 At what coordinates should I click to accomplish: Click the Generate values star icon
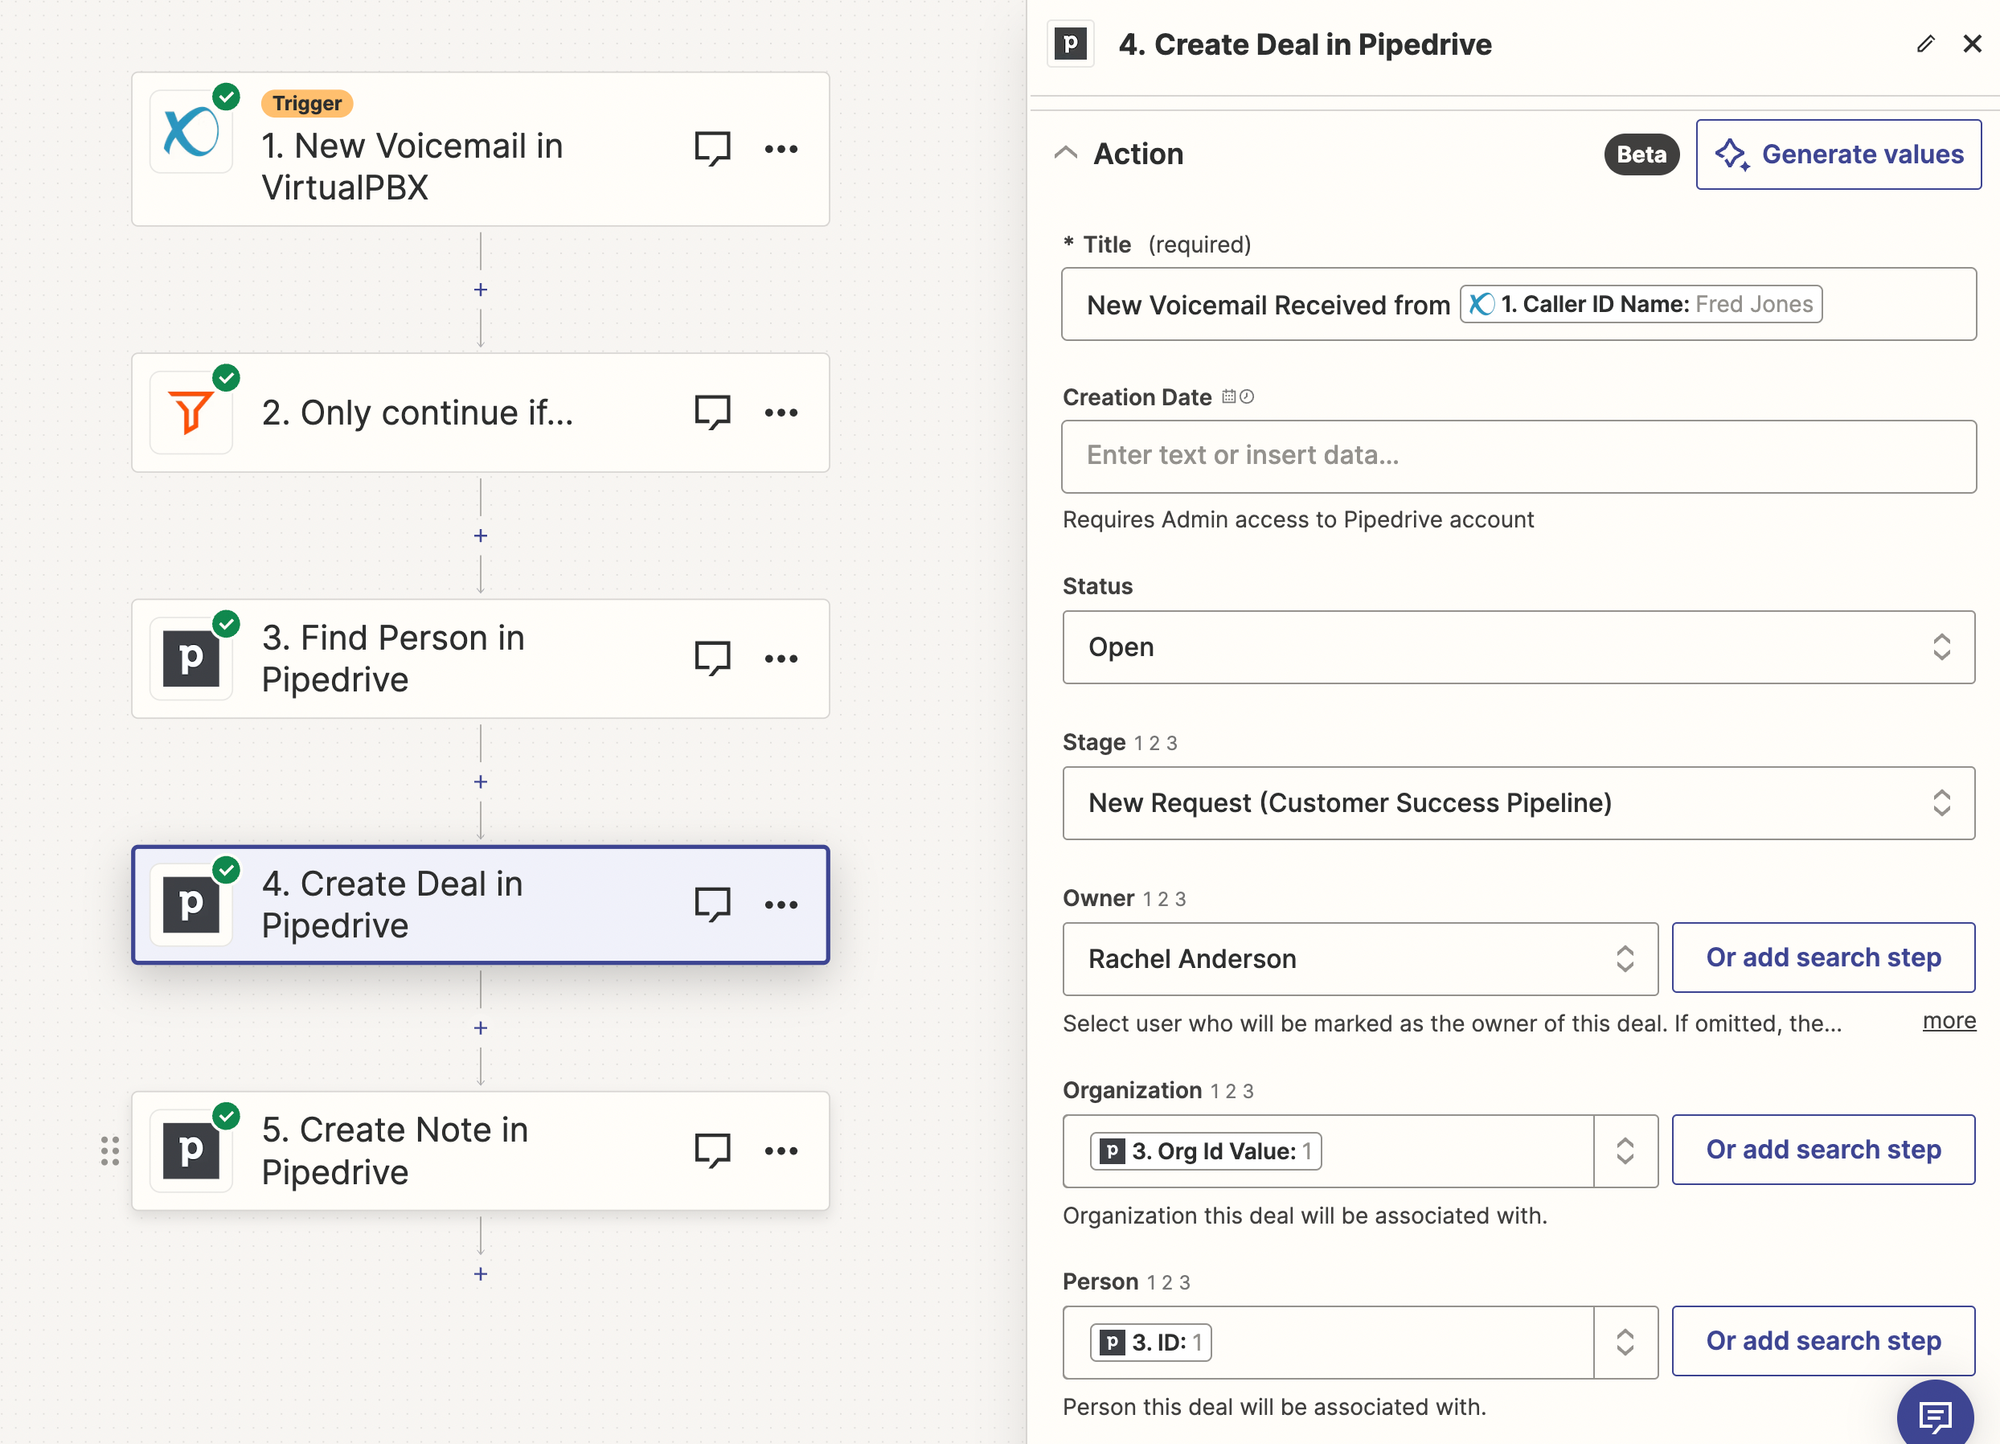[x=1730, y=154]
